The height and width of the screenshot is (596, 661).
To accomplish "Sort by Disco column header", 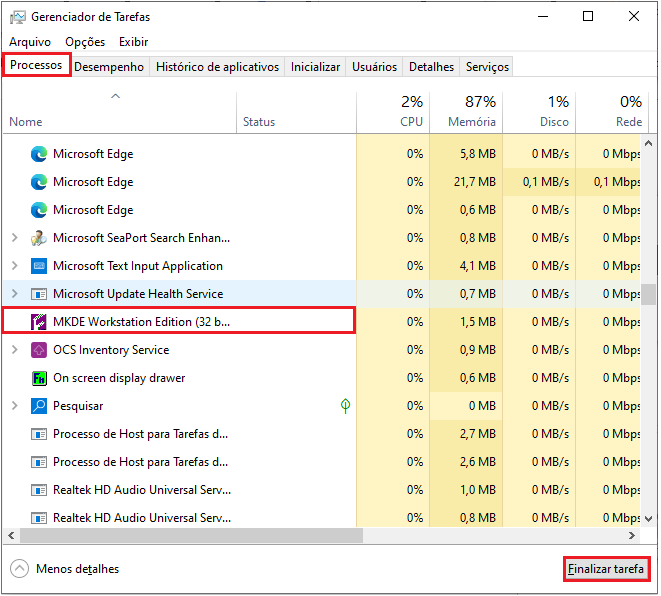I will click(x=539, y=113).
